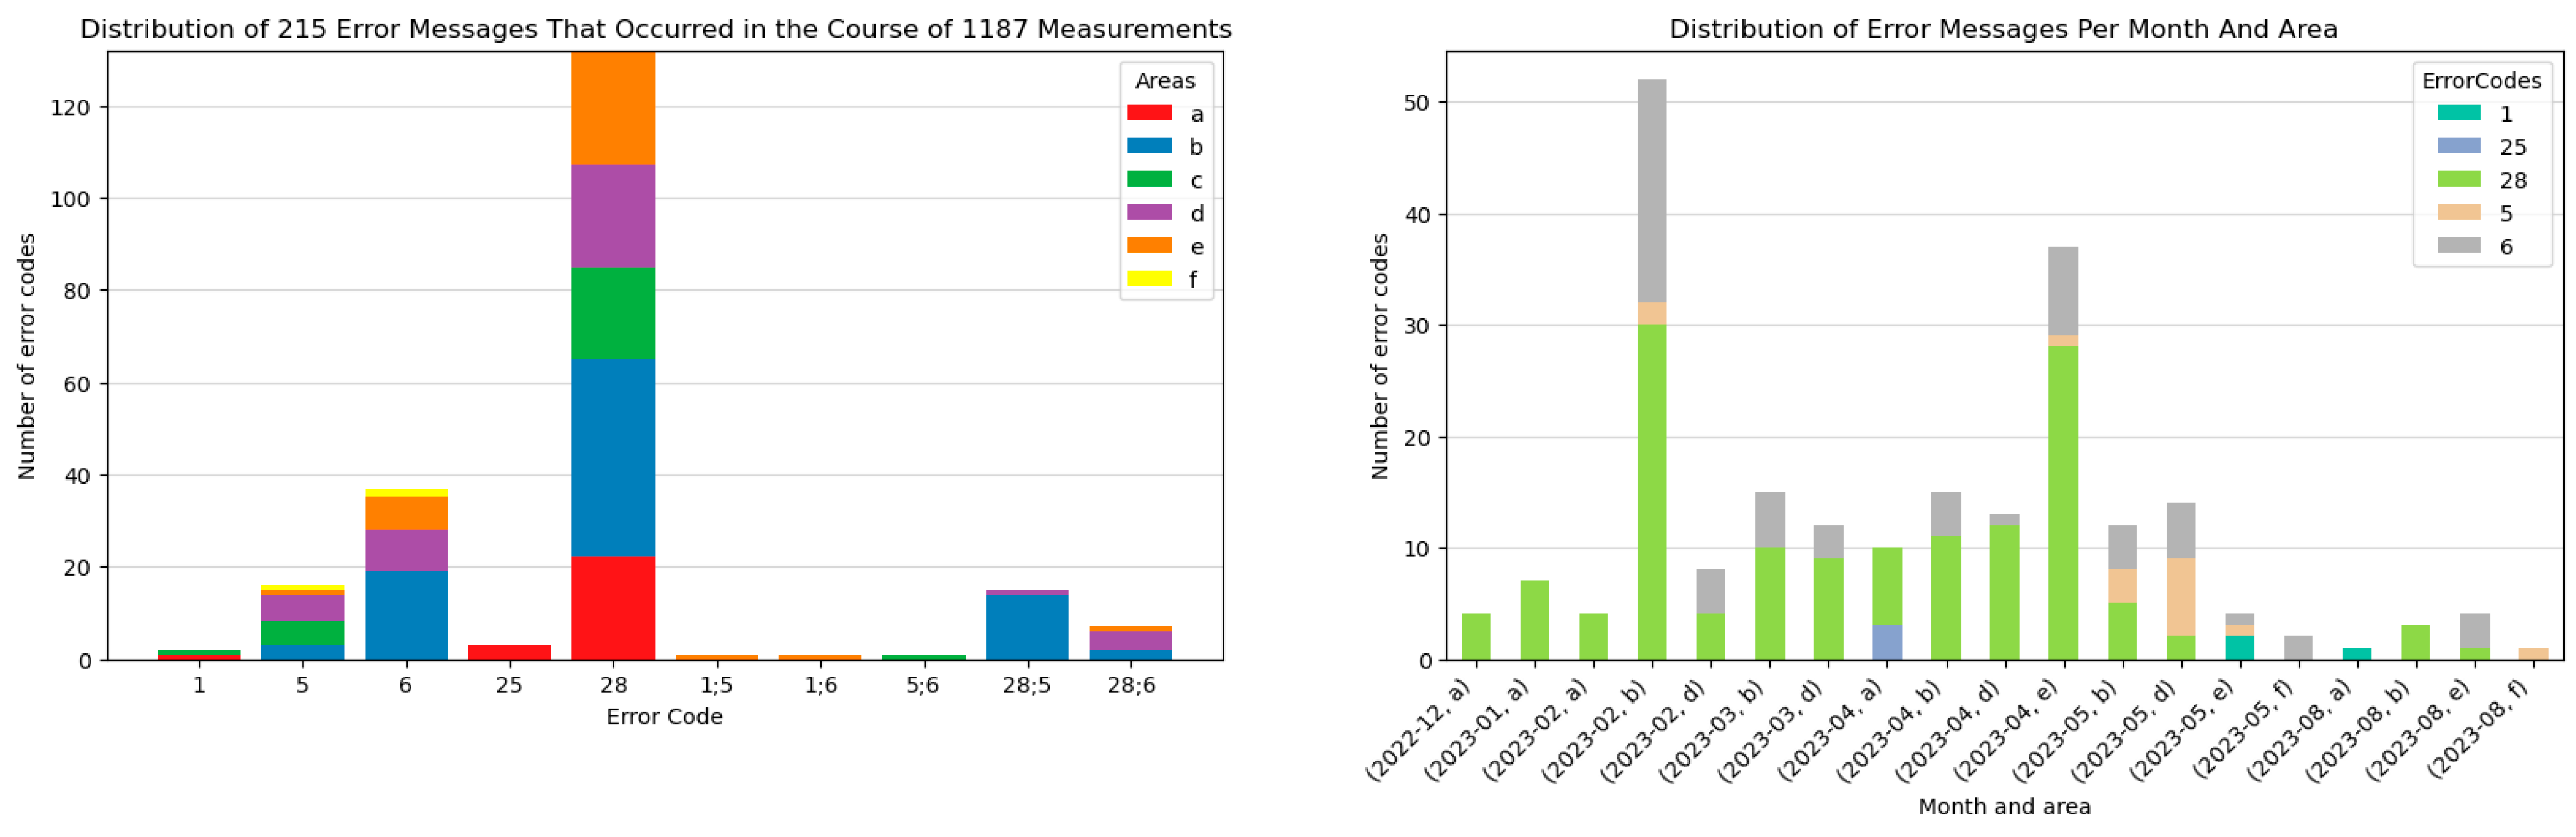Click the green 'c' legend swatch
Viewport: 2576px width, 837px height.
coord(1149,179)
